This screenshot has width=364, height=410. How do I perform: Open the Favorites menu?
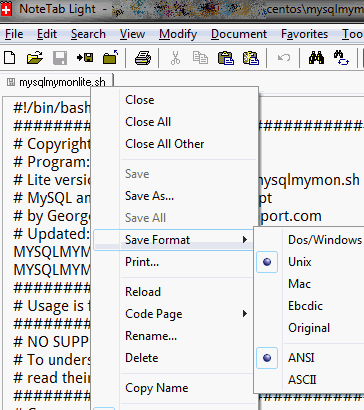point(304,34)
